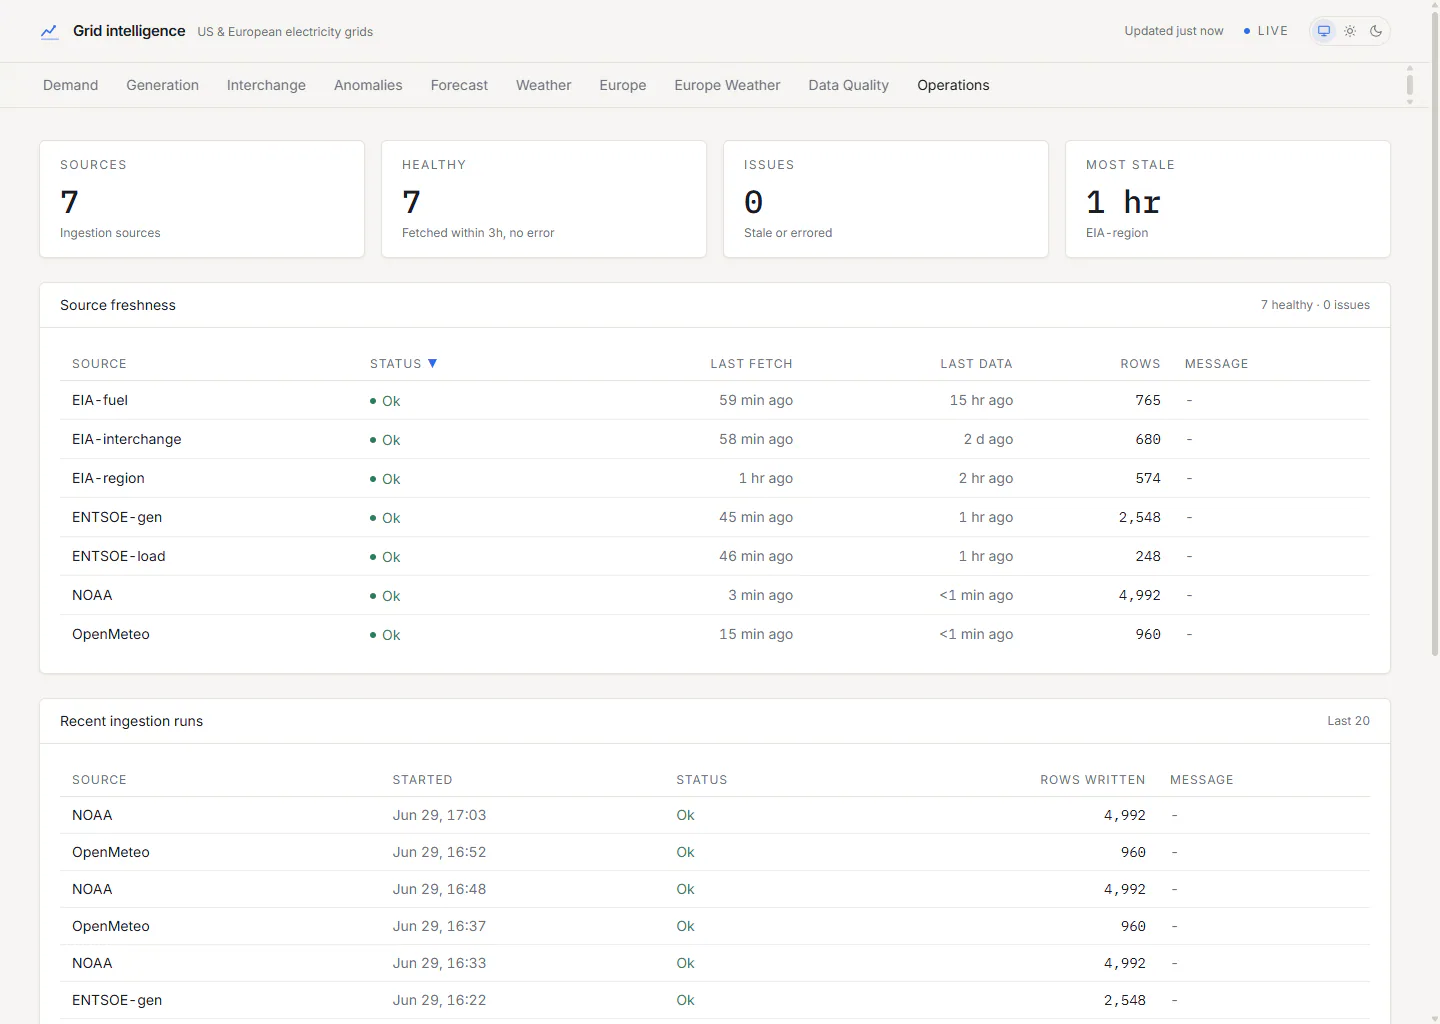Switch to system theme monitor icon
This screenshot has height=1024, width=1440.
click(1324, 31)
